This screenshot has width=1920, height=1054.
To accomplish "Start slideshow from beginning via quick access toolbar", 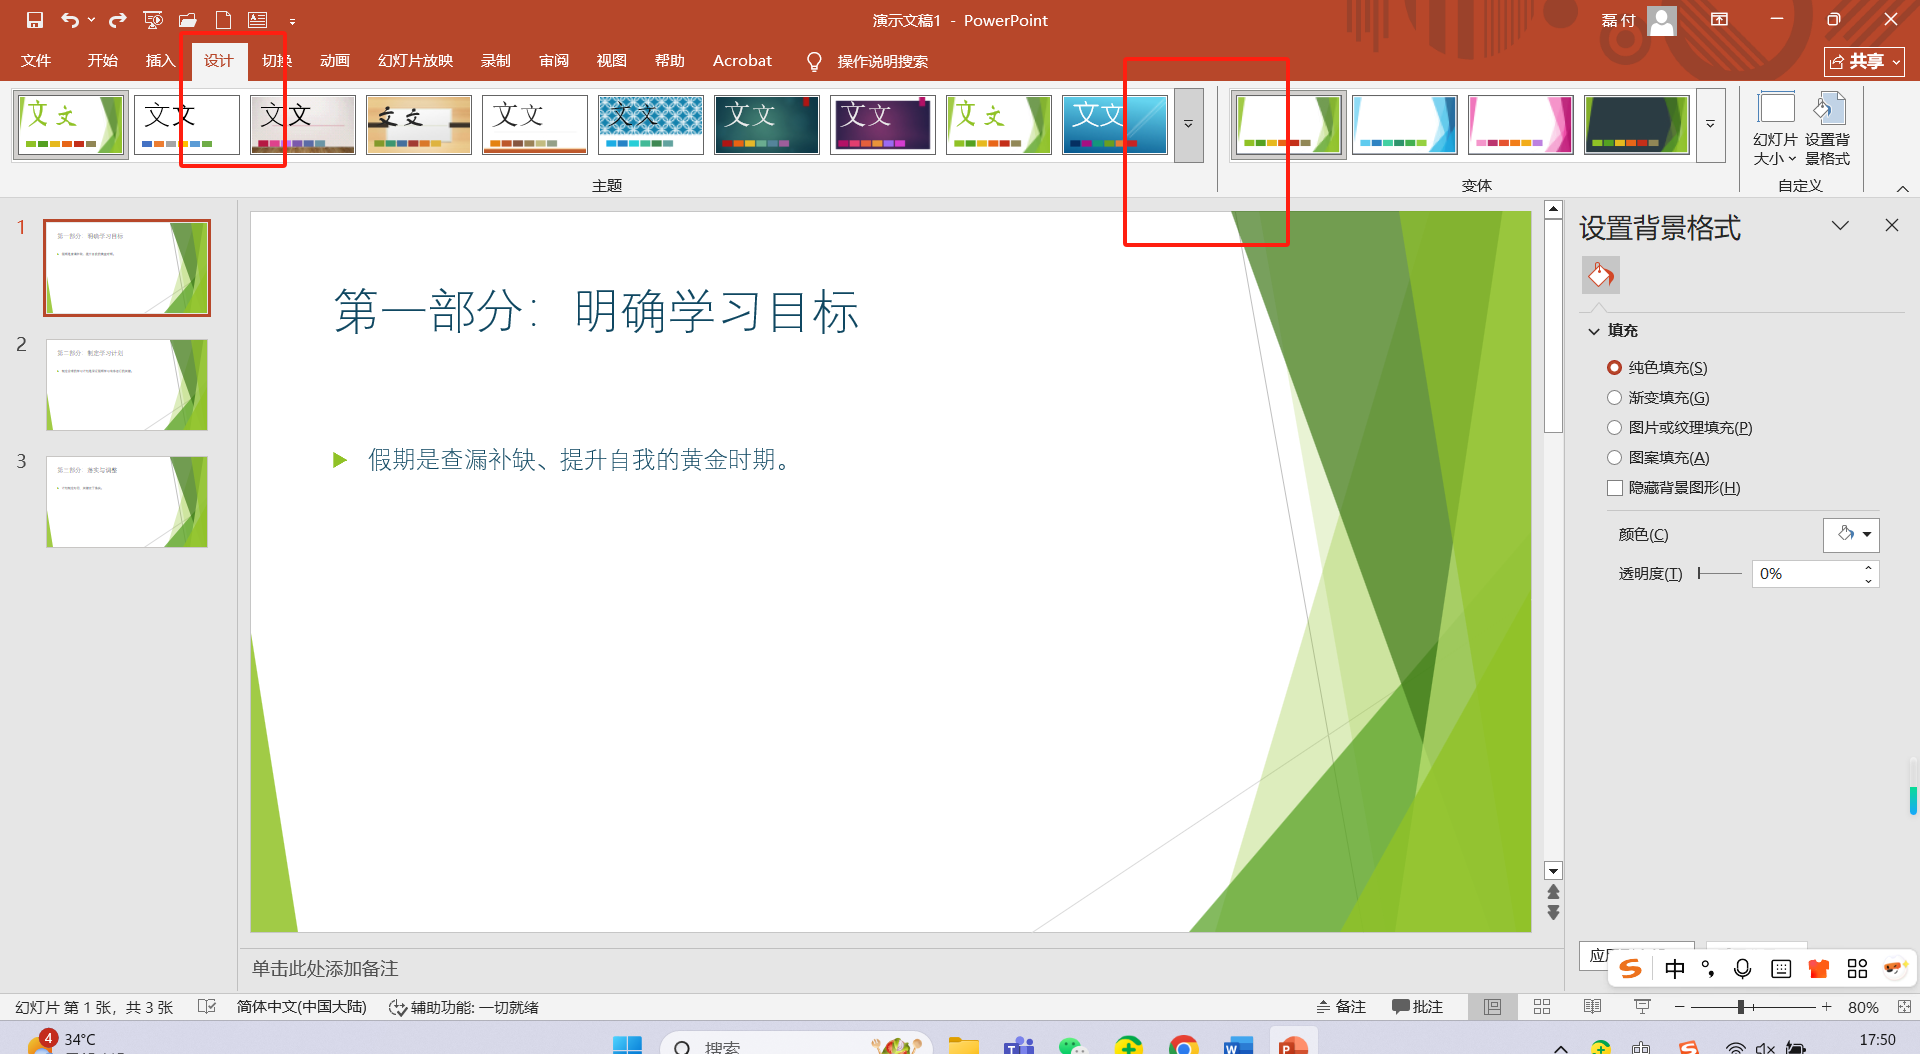I will [x=153, y=20].
